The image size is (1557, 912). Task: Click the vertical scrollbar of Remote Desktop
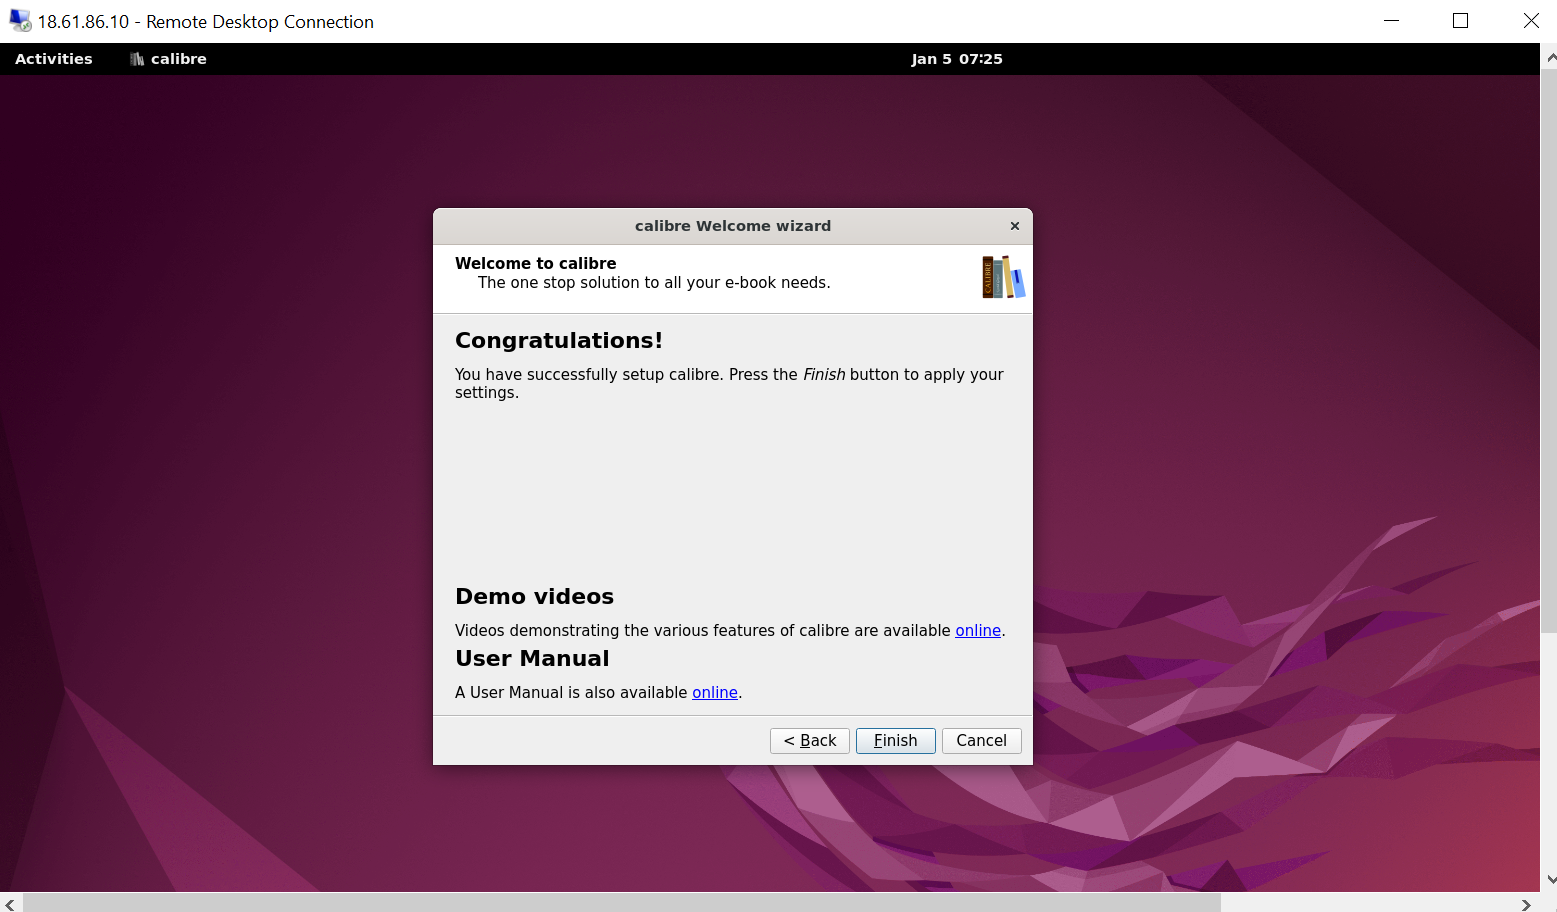1549,350
